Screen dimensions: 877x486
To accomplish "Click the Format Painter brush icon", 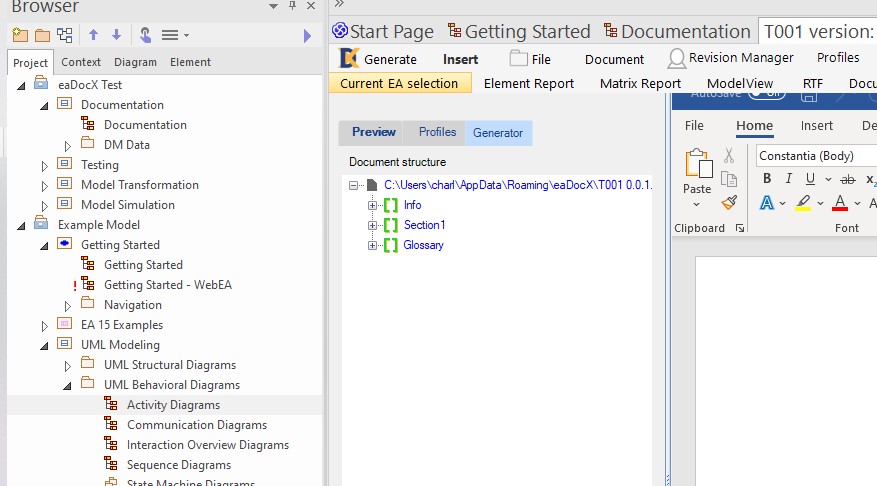I will (x=729, y=202).
